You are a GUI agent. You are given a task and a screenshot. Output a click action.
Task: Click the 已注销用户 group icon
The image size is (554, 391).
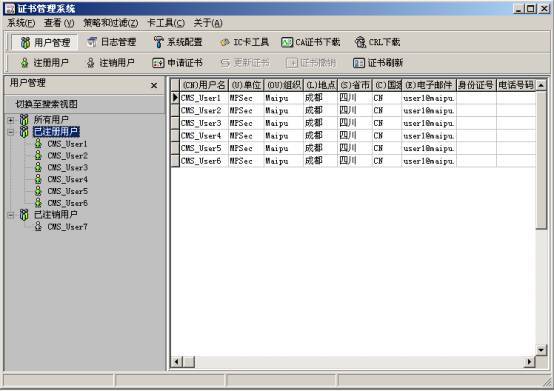[24, 214]
